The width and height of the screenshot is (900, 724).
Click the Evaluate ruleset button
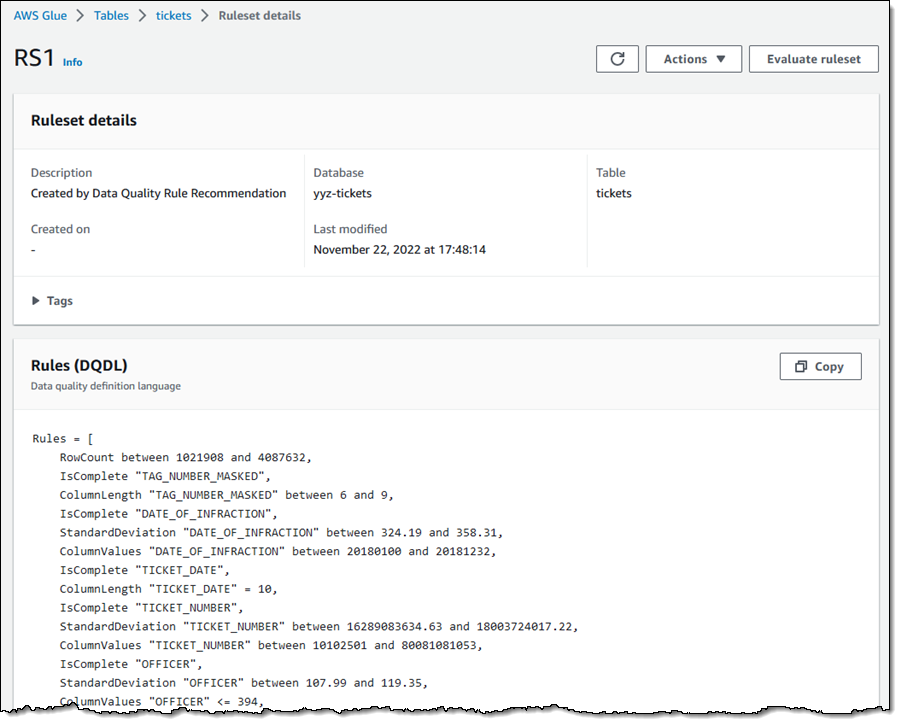813,59
